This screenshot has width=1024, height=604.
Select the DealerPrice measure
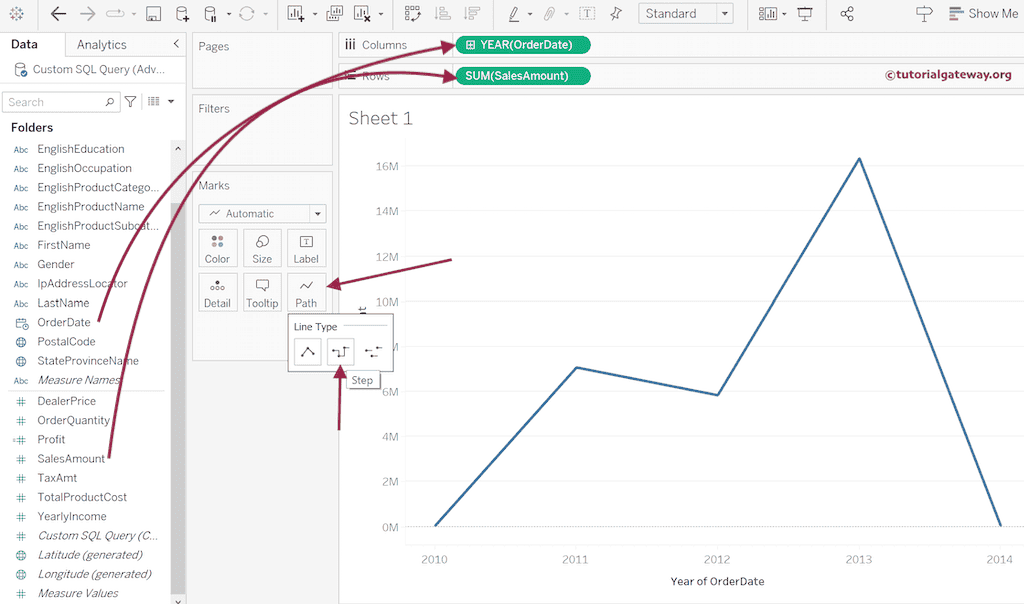(66, 401)
